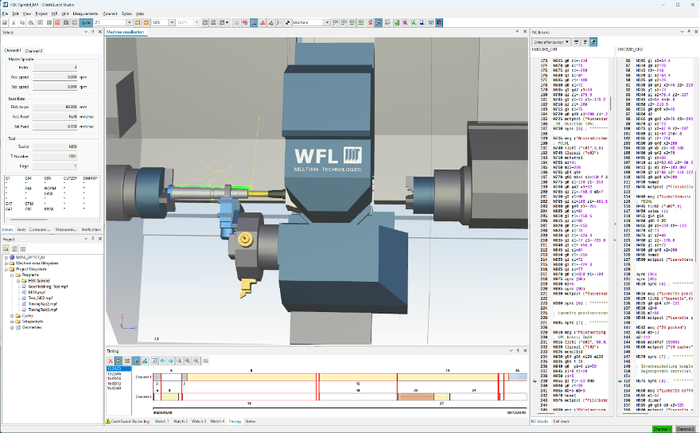This screenshot has height=433, width=700.
Task: Toggle the Auto mode button in toolbar
Action: 86,21
